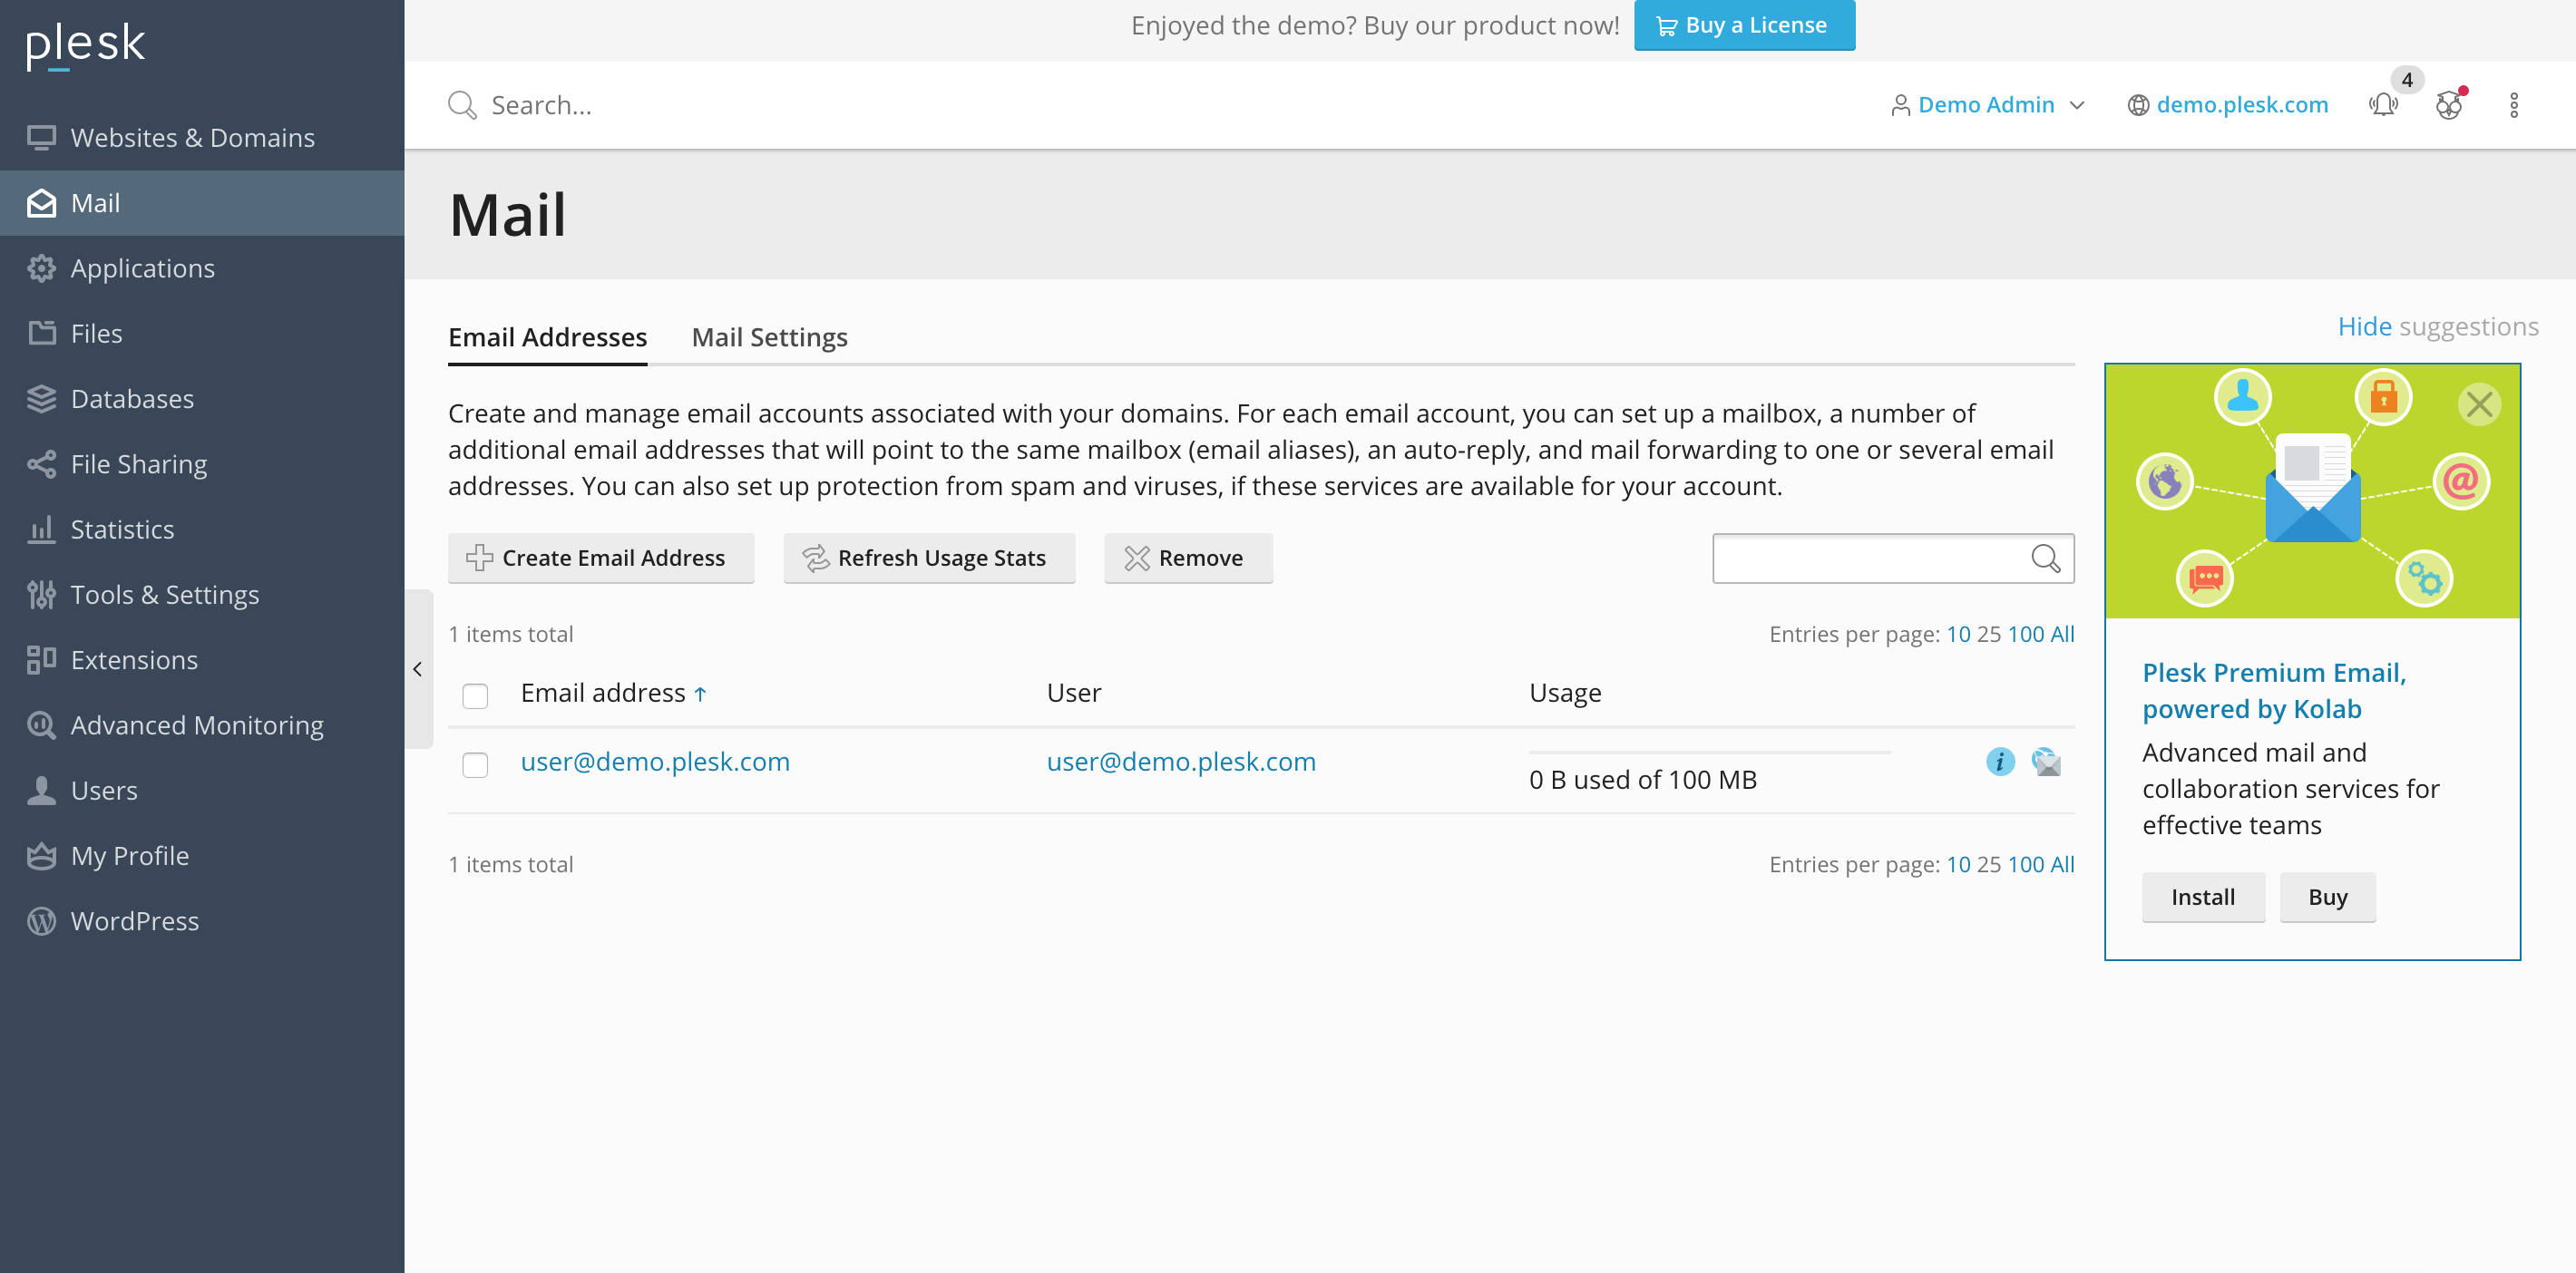Open Plesk Premium Email title link
Screen dimensions: 2576x1273
click(2274, 690)
